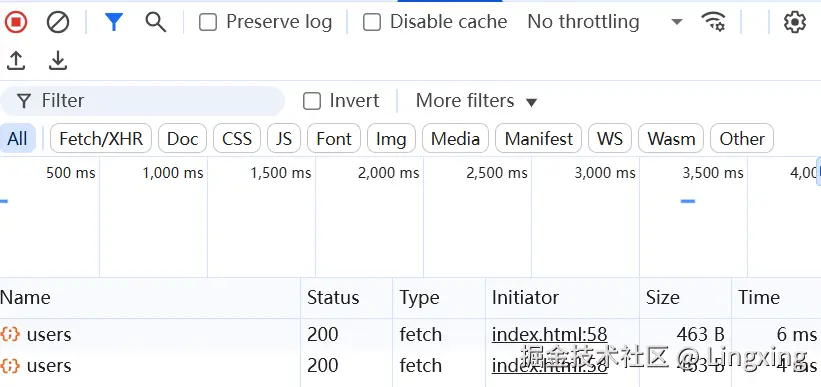Select the second users request name
The height and width of the screenshot is (387, 821).
click(49, 366)
